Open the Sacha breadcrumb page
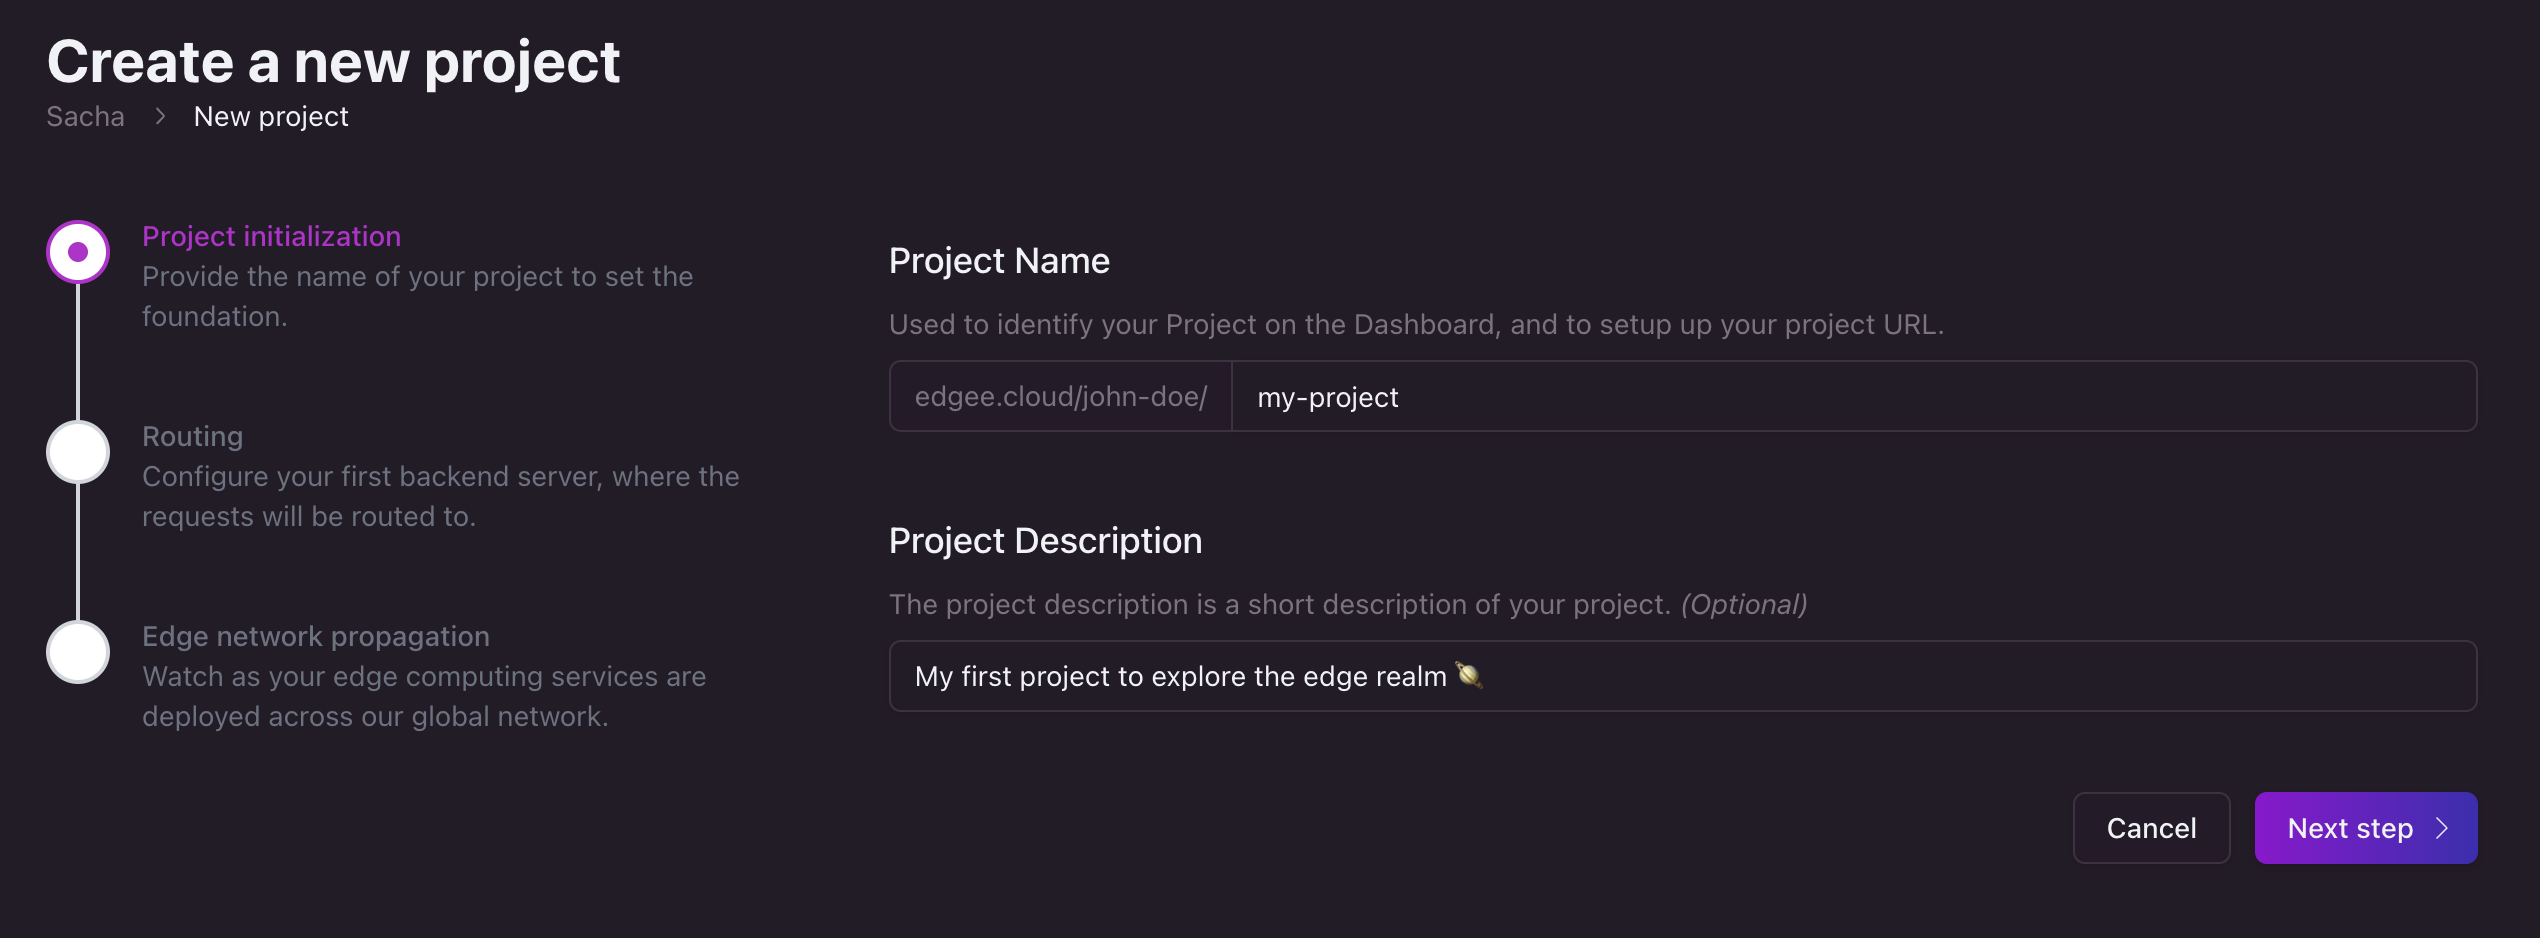The height and width of the screenshot is (938, 2540). [x=85, y=116]
